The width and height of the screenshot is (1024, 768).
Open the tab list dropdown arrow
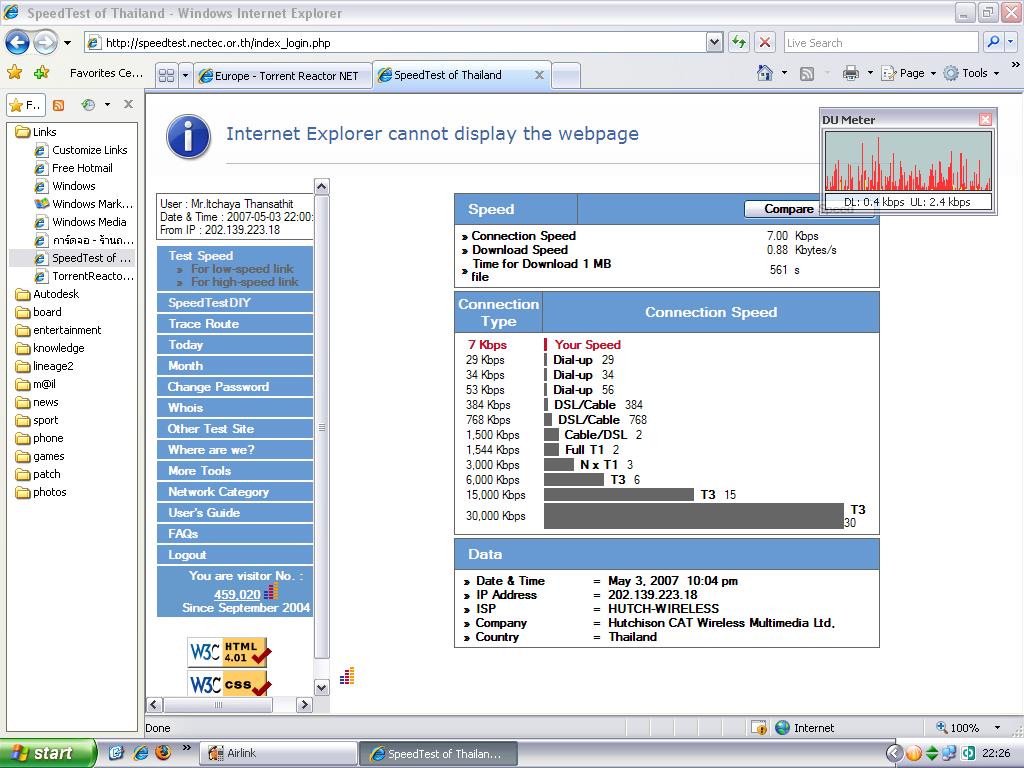click(x=185, y=76)
